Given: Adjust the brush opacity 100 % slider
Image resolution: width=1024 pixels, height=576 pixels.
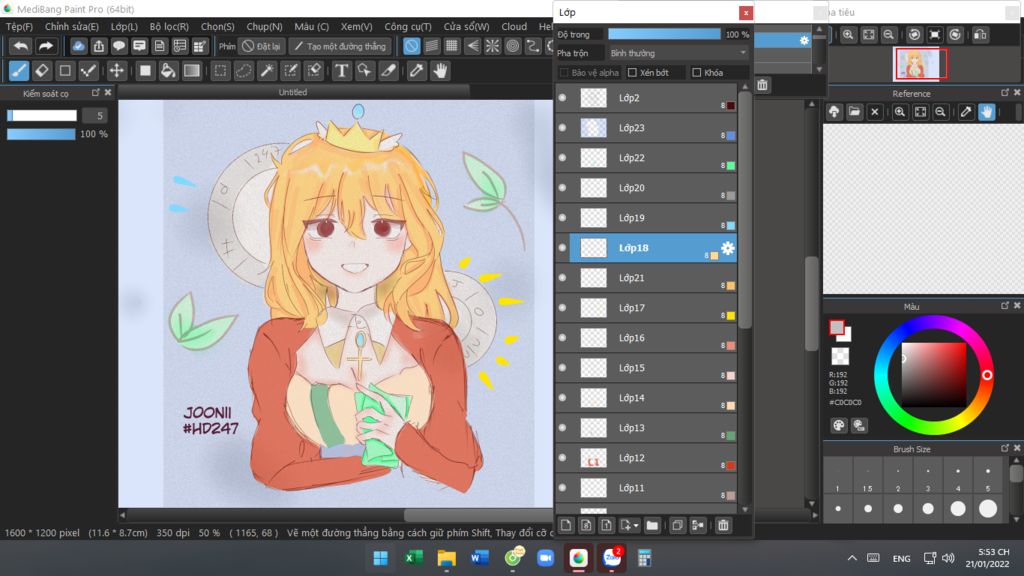Looking at the screenshot, I should pyautogui.click(x=41, y=134).
